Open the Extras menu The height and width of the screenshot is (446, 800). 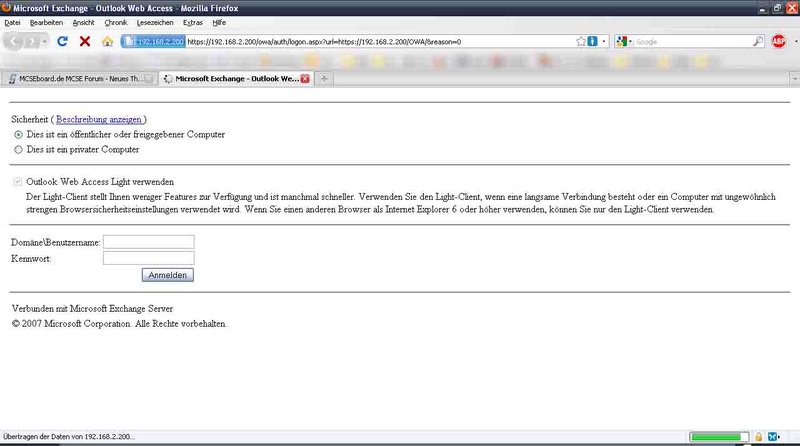point(193,22)
